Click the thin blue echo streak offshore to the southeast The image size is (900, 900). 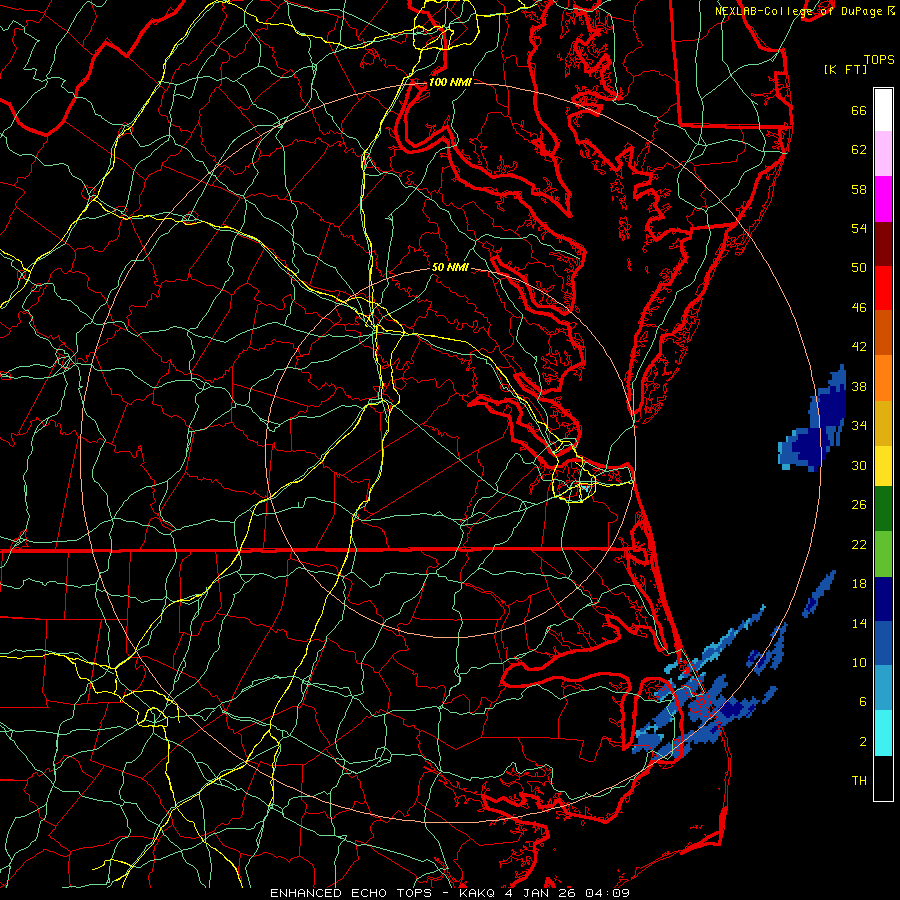click(818, 594)
